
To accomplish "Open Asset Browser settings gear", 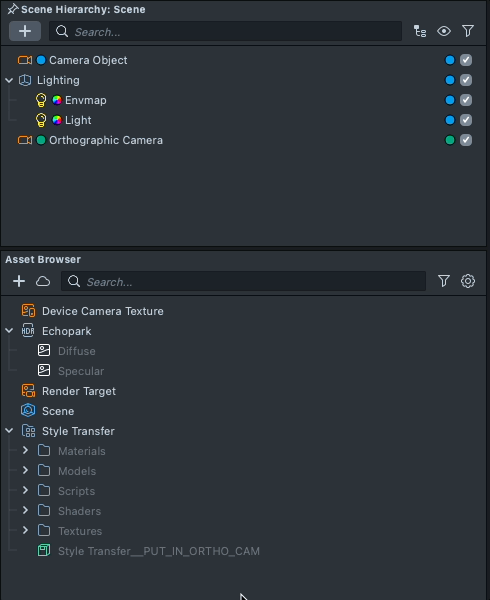I will pyautogui.click(x=468, y=281).
